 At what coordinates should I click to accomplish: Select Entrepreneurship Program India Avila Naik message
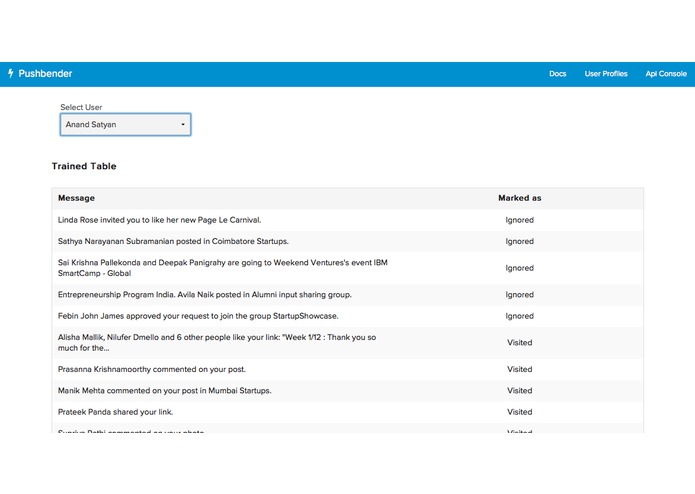pos(205,295)
